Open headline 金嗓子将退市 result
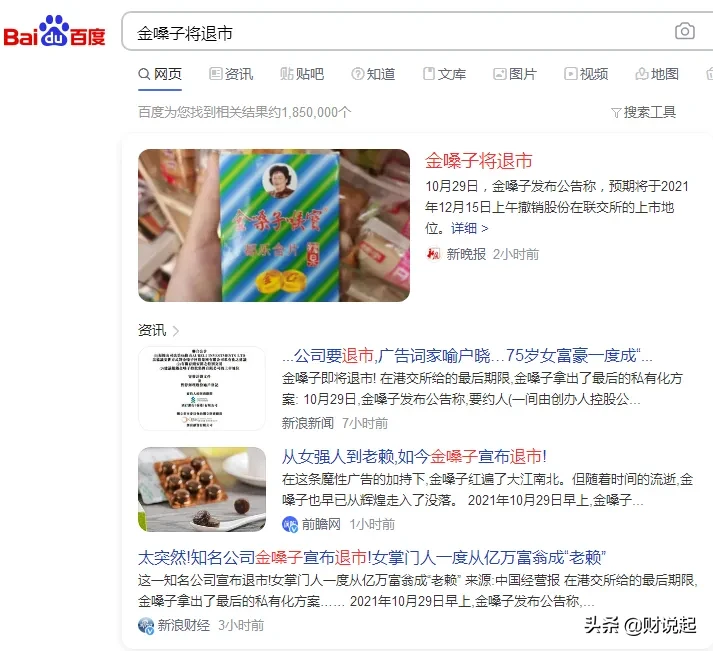The height and width of the screenshot is (651, 713). point(478,161)
